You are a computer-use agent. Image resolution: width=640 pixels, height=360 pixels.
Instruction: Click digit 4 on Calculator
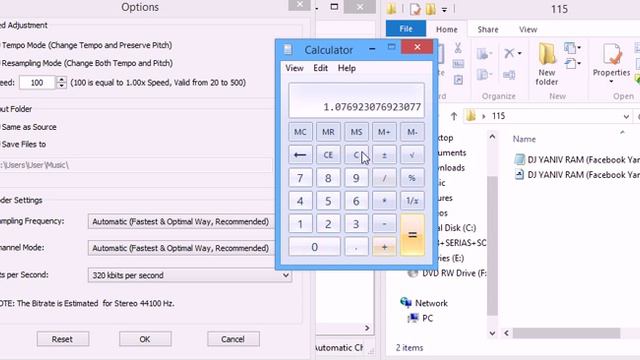point(300,201)
